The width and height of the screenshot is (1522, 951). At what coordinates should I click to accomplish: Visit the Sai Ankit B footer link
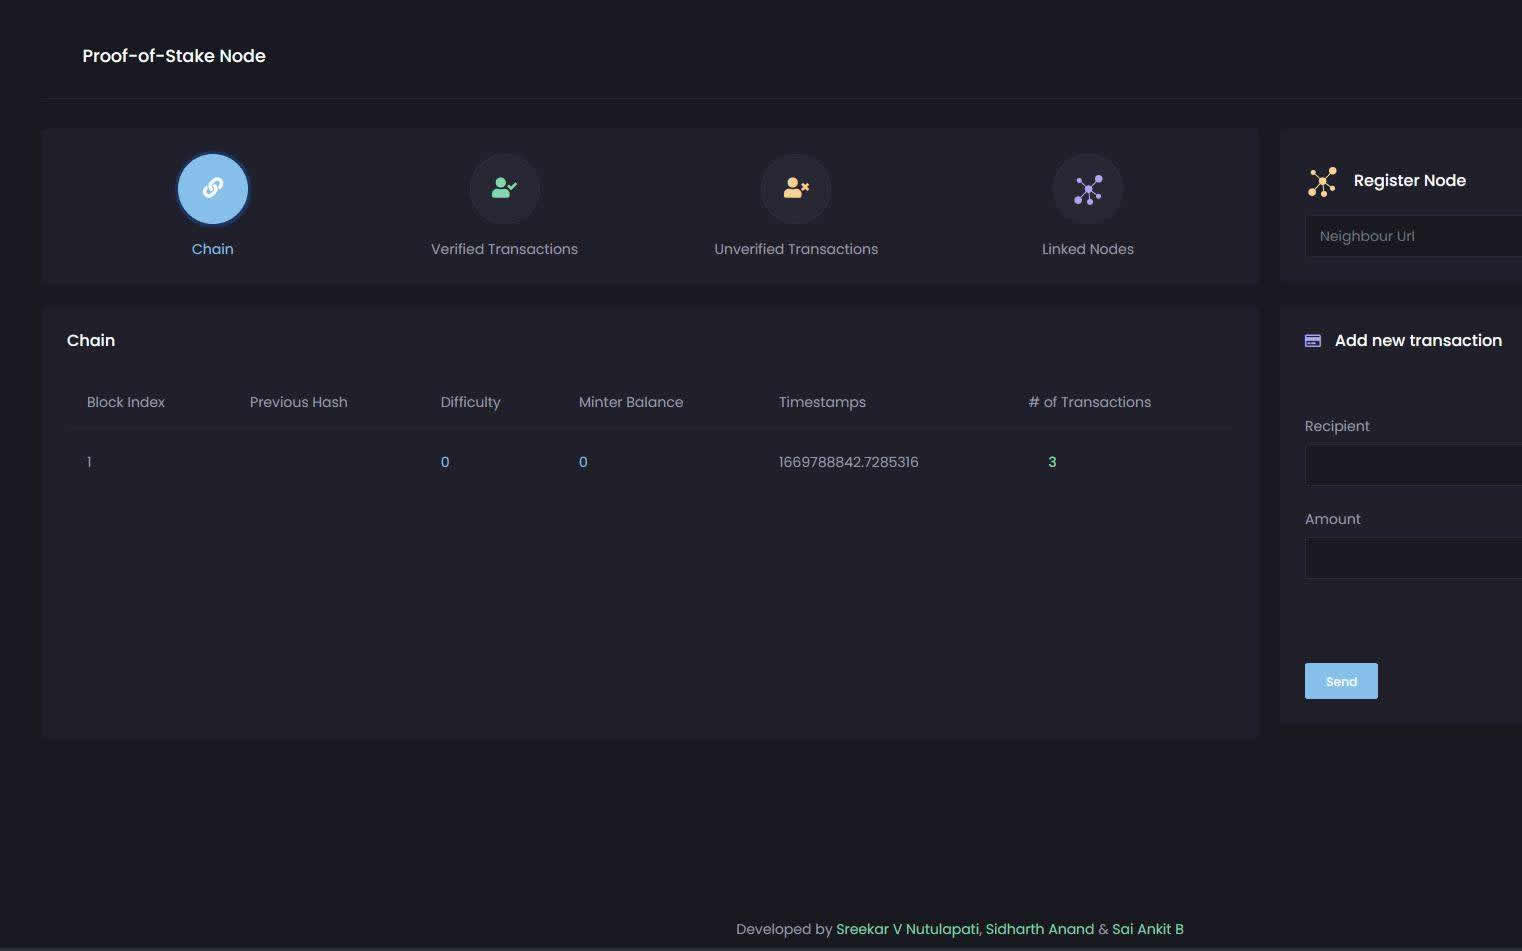click(x=1147, y=929)
